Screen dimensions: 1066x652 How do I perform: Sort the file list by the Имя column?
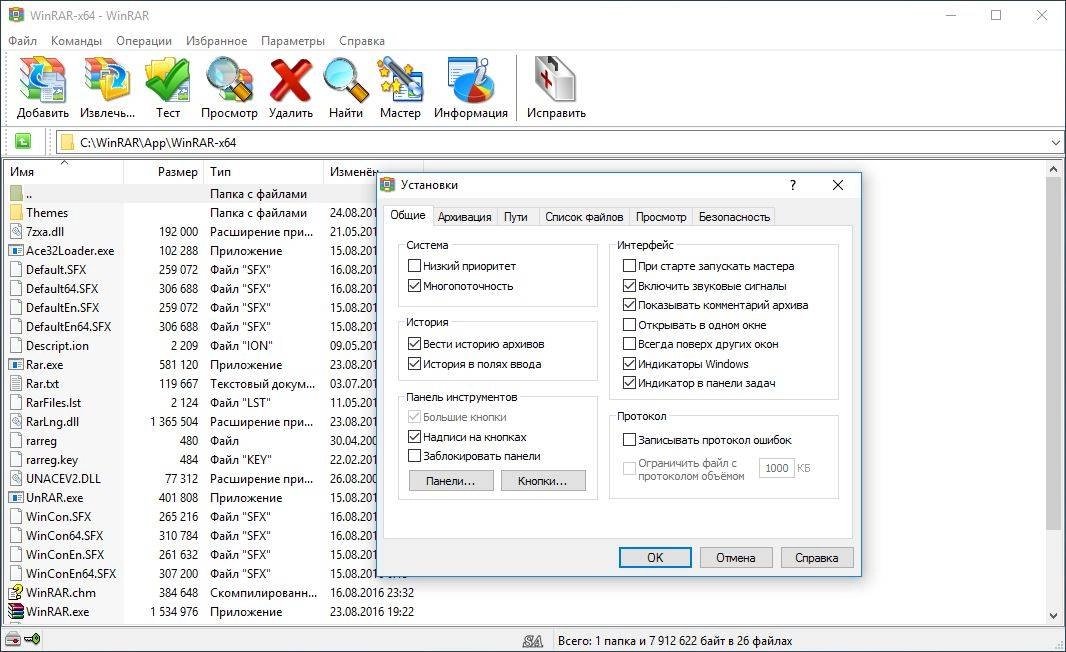pos(65,172)
